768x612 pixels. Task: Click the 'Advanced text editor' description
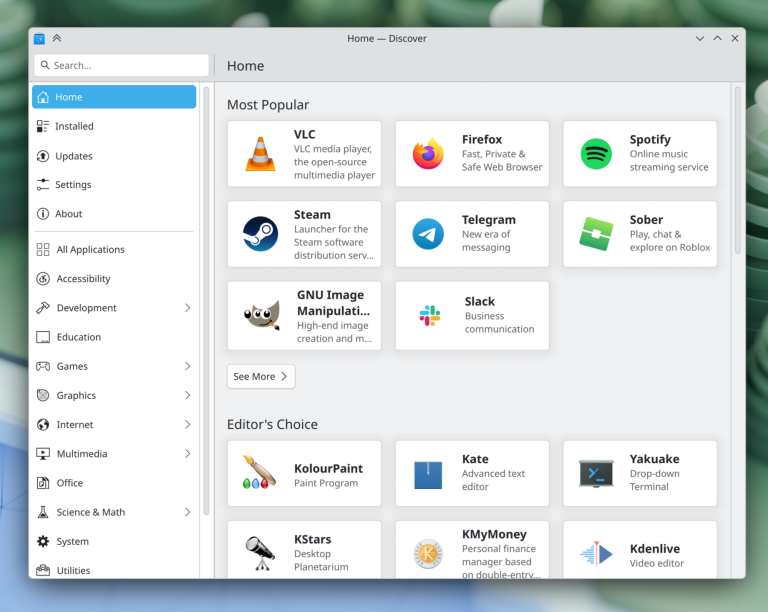493,480
